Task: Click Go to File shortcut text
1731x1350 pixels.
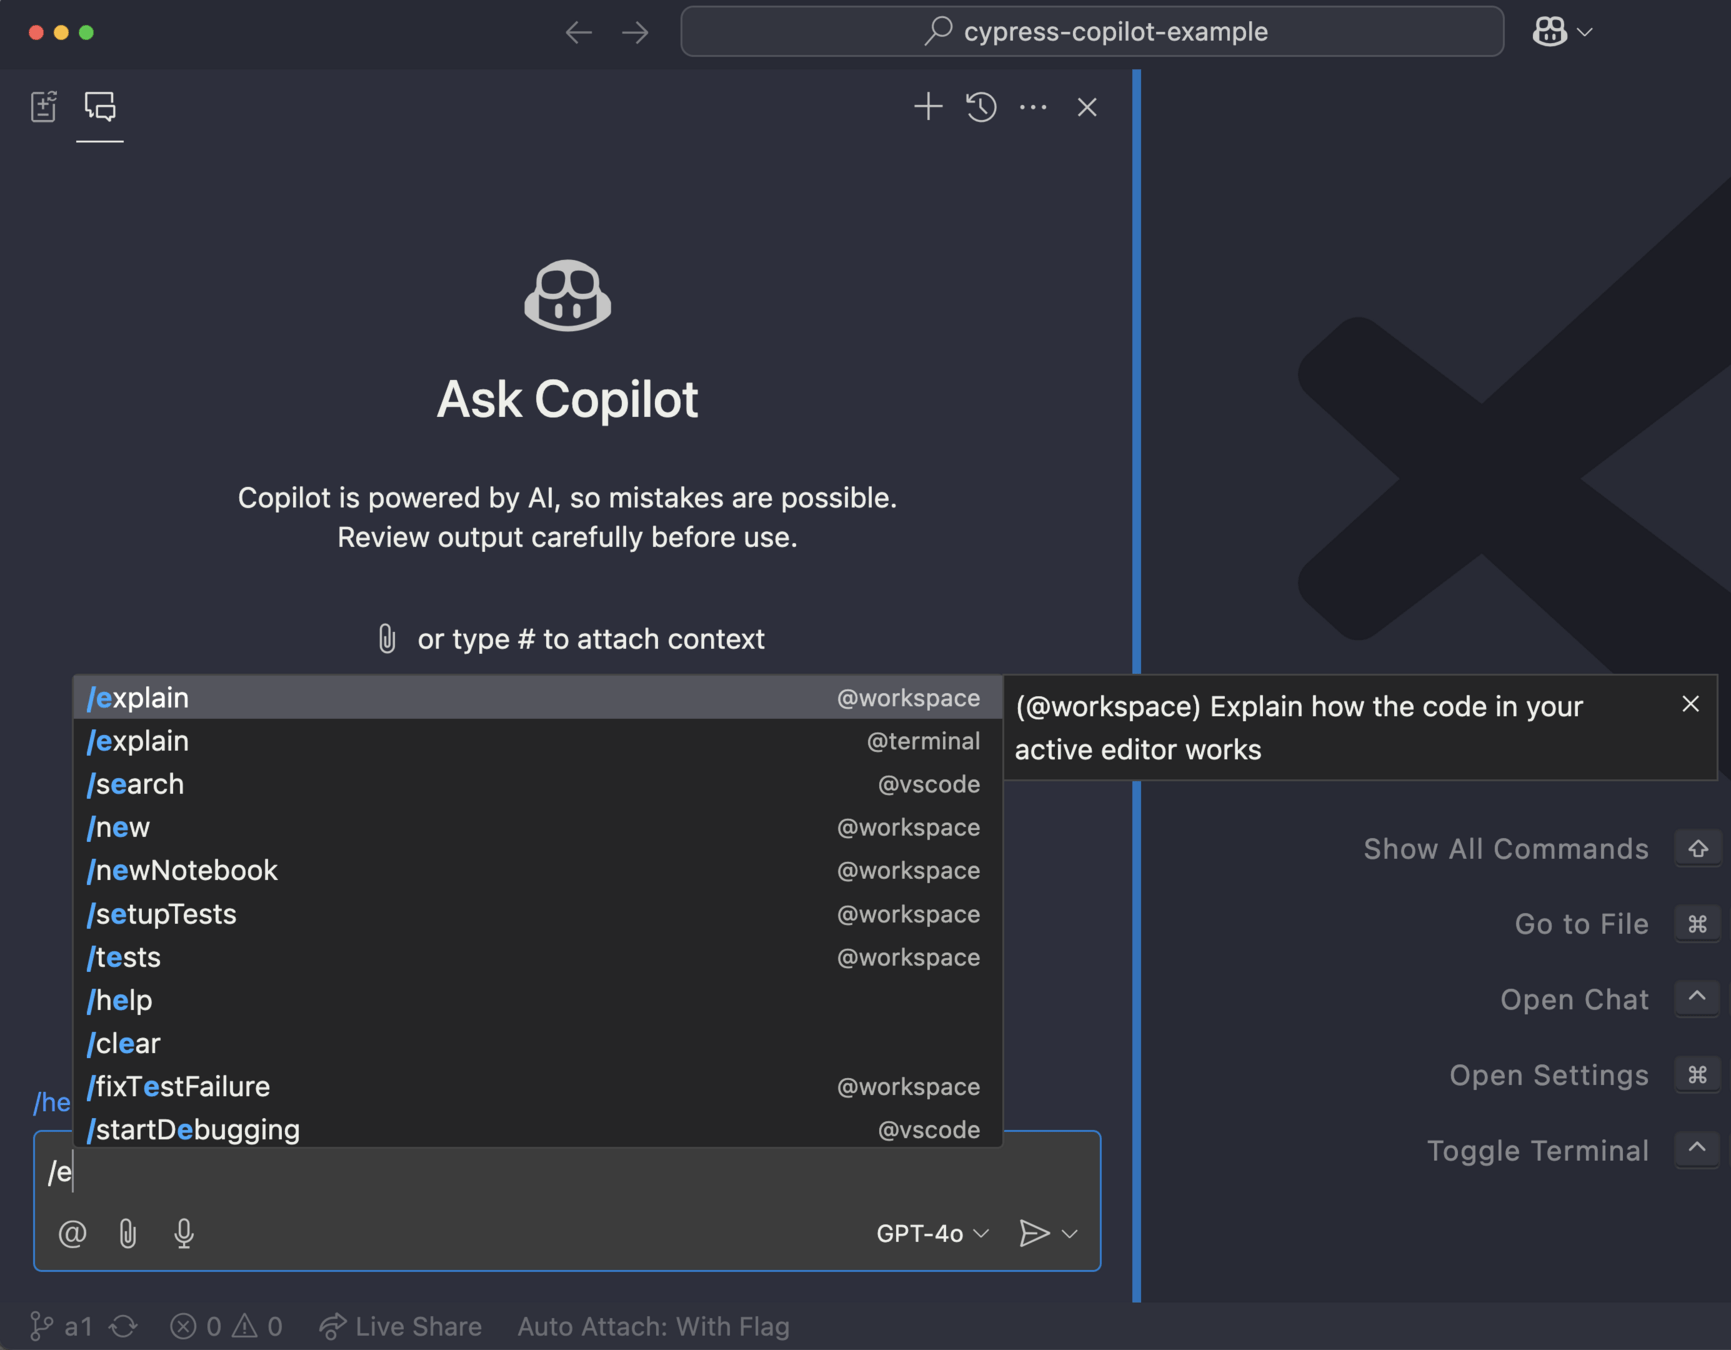Action: point(1582,924)
